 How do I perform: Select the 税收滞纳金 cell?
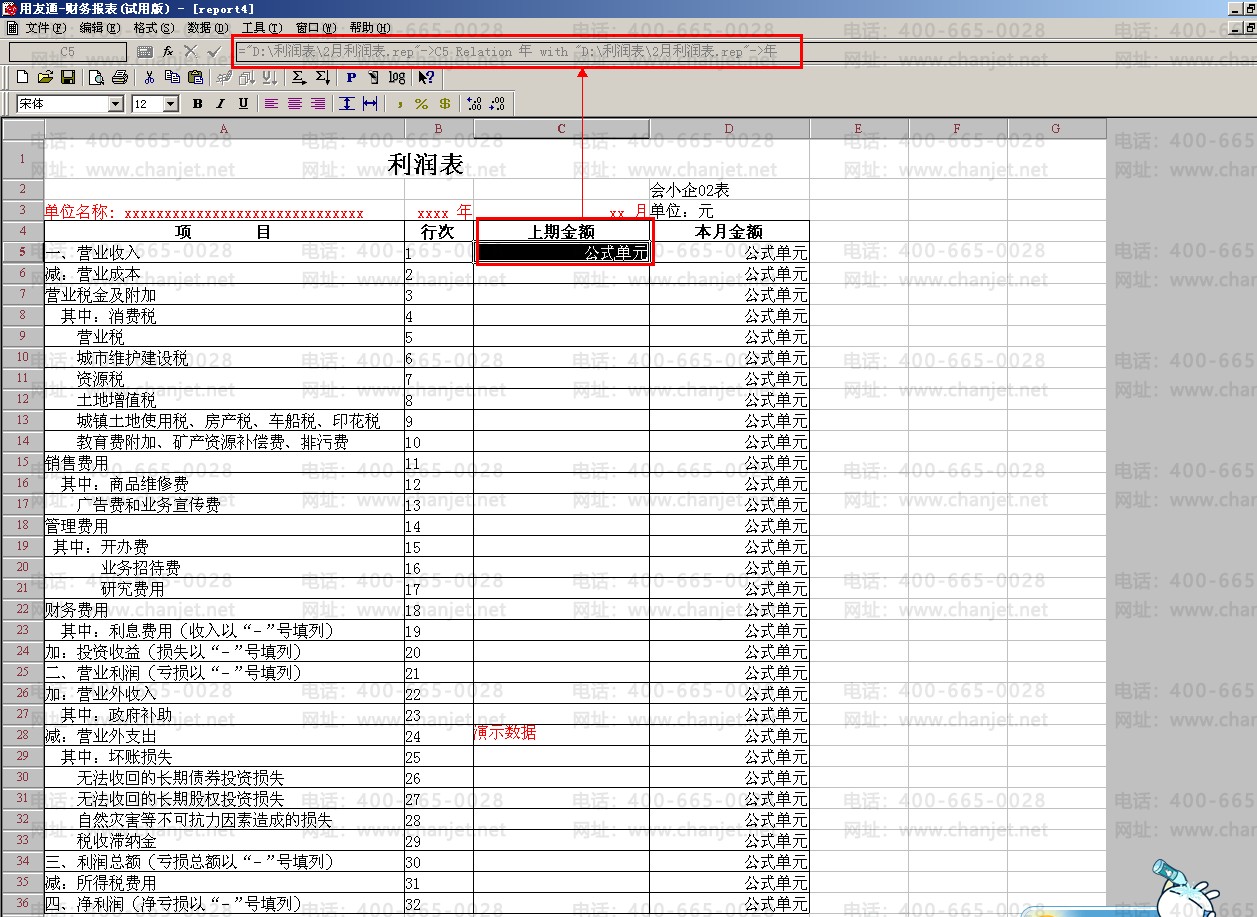click(x=224, y=841)
